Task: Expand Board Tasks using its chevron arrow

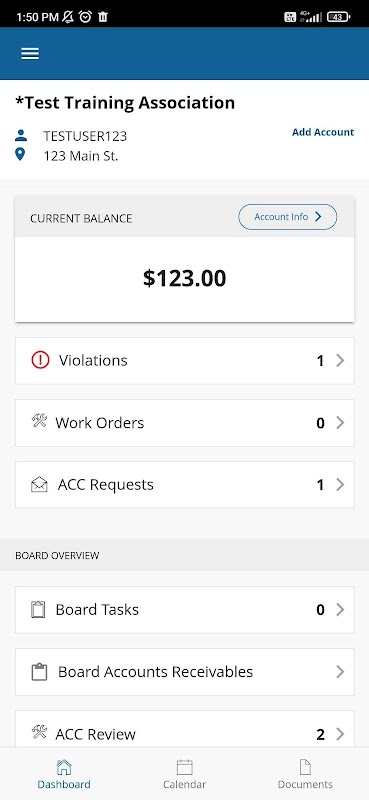Action: pos(340,610)
